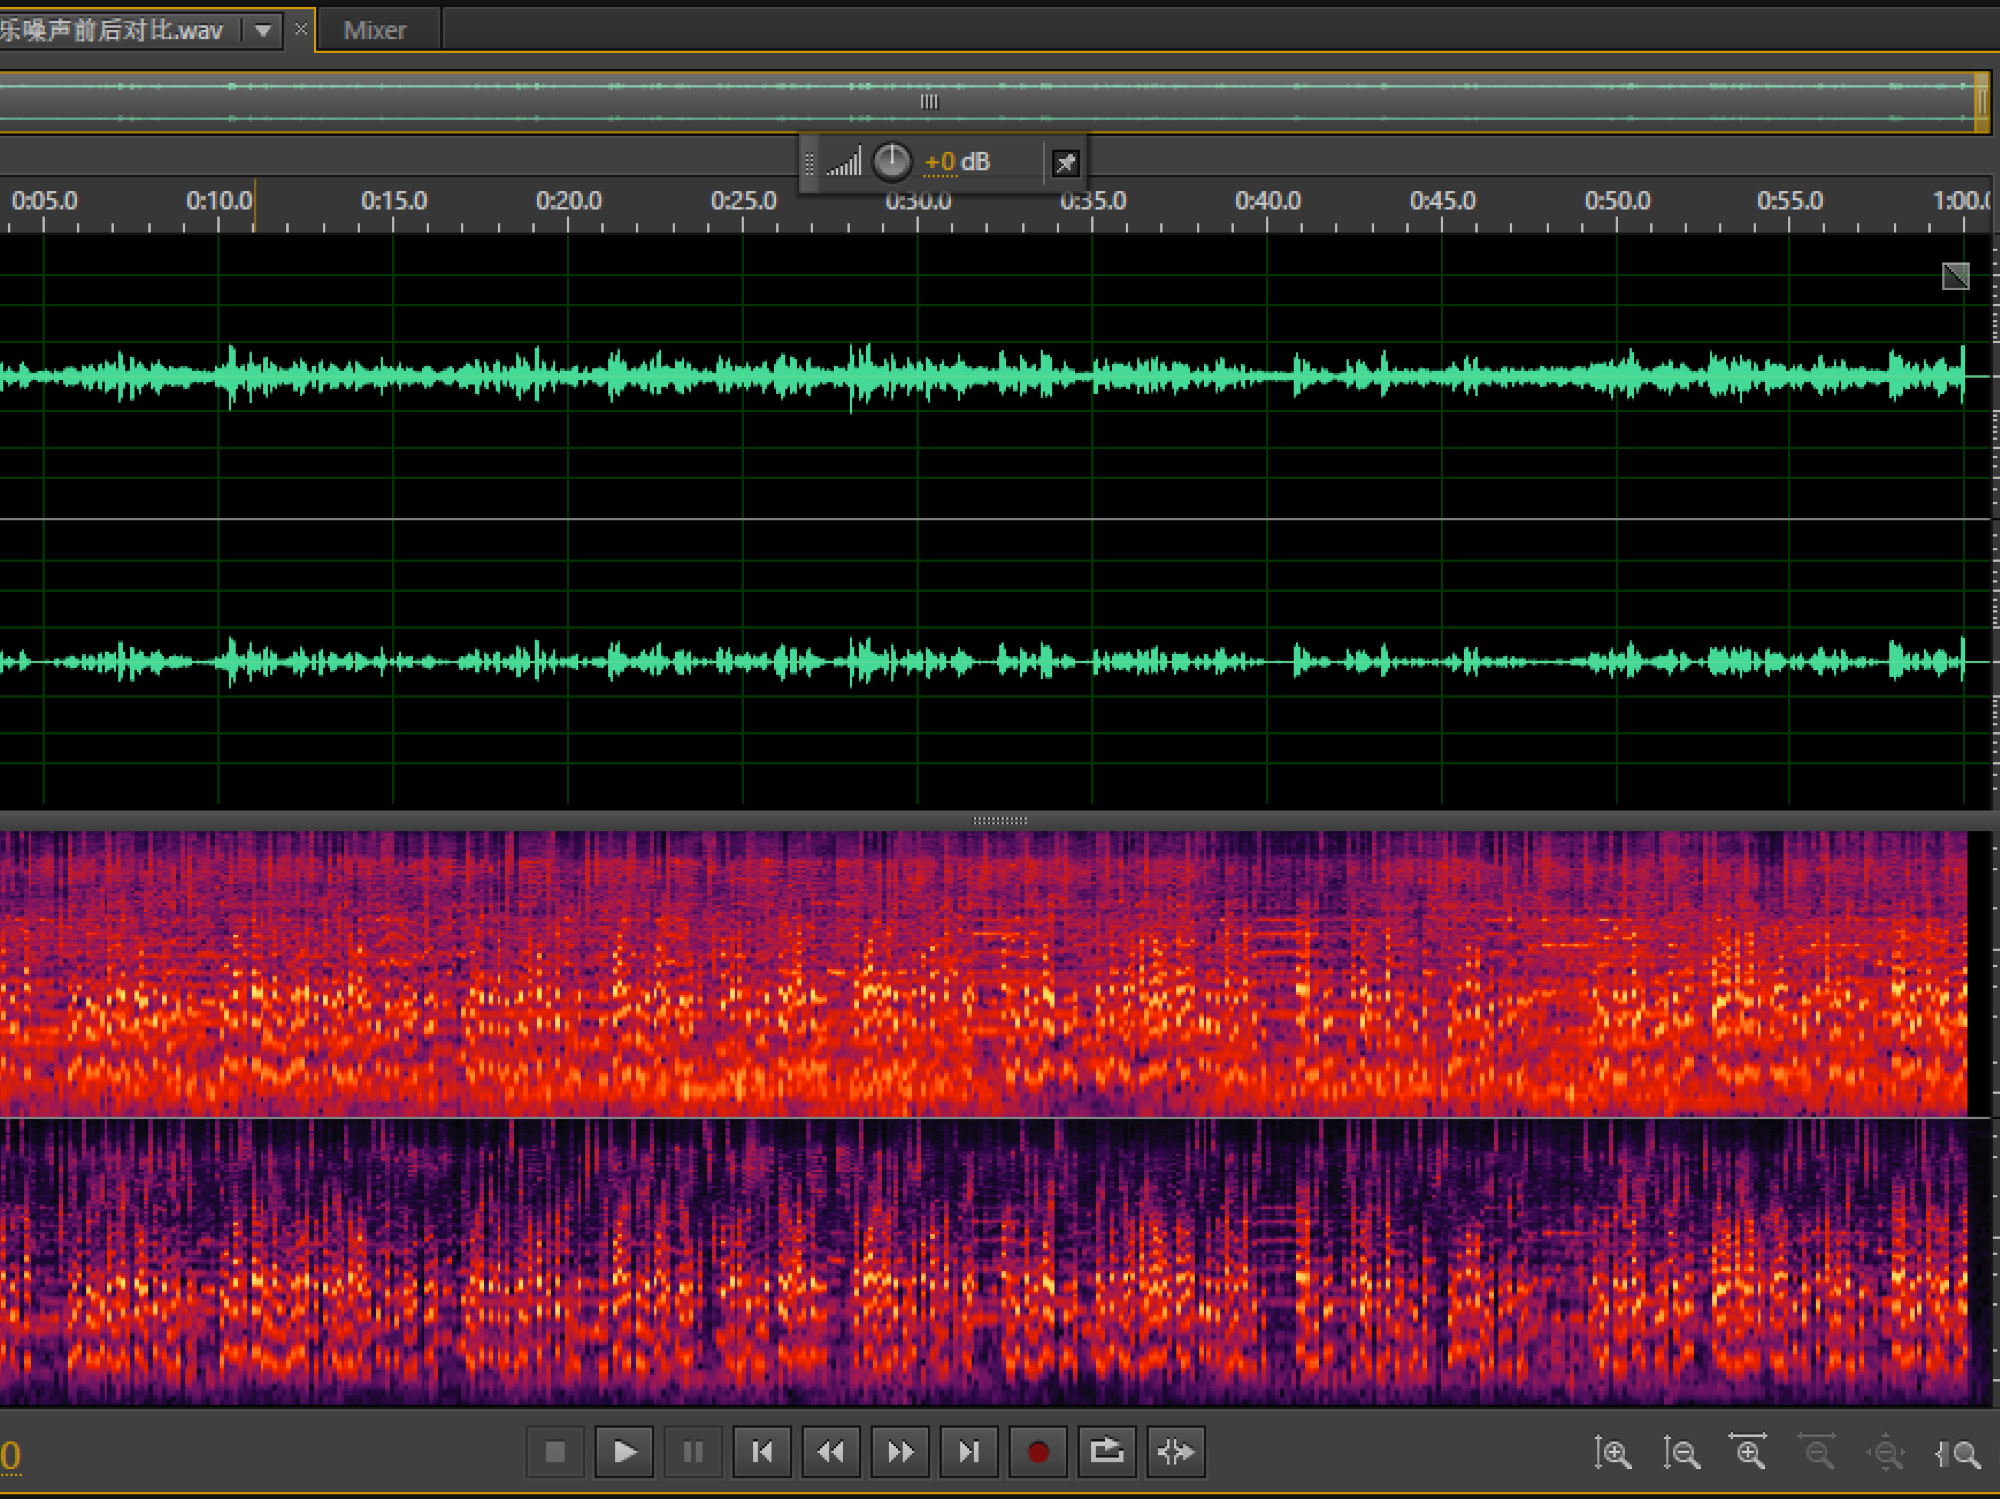
Task: Click the waveform/spectral divider grip
Action: coord(1000,820)
